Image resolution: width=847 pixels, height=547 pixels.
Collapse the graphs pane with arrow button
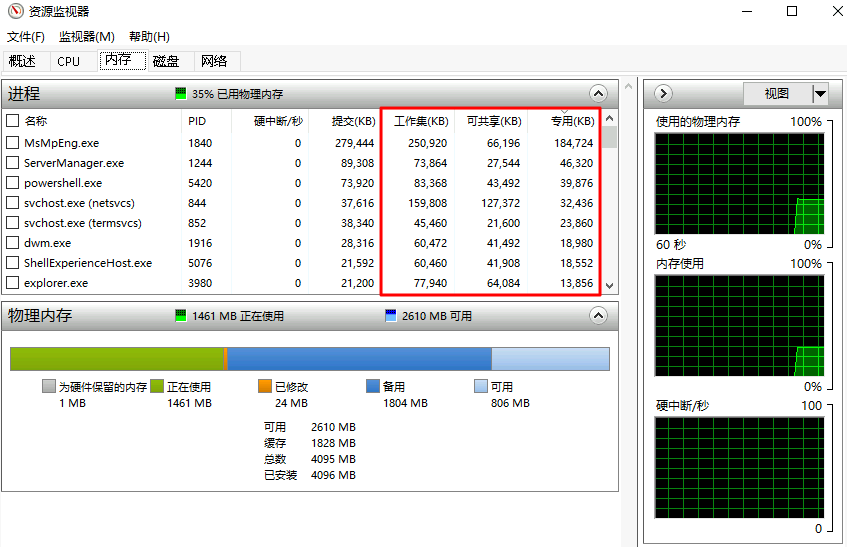(x=663, y=93)
